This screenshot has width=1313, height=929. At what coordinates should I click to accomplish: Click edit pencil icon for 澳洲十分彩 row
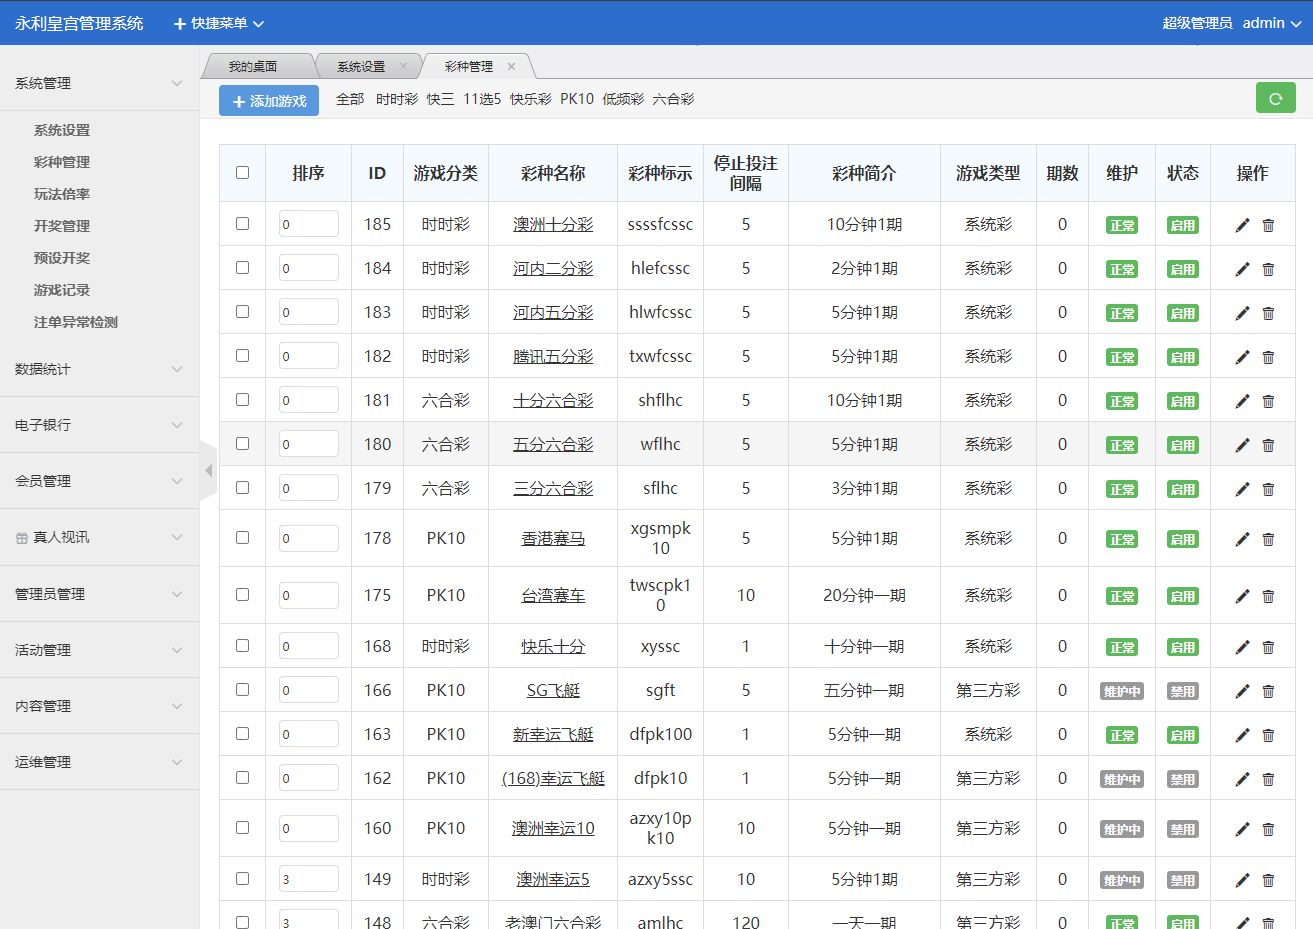[x=1242, y=225]
